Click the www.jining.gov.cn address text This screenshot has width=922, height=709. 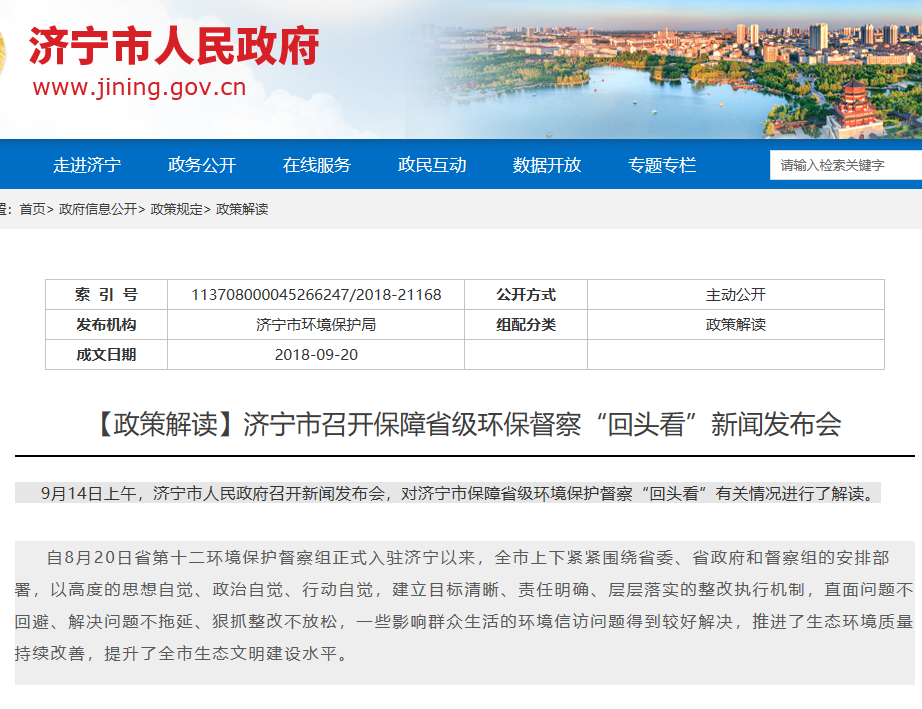point(139,88)
